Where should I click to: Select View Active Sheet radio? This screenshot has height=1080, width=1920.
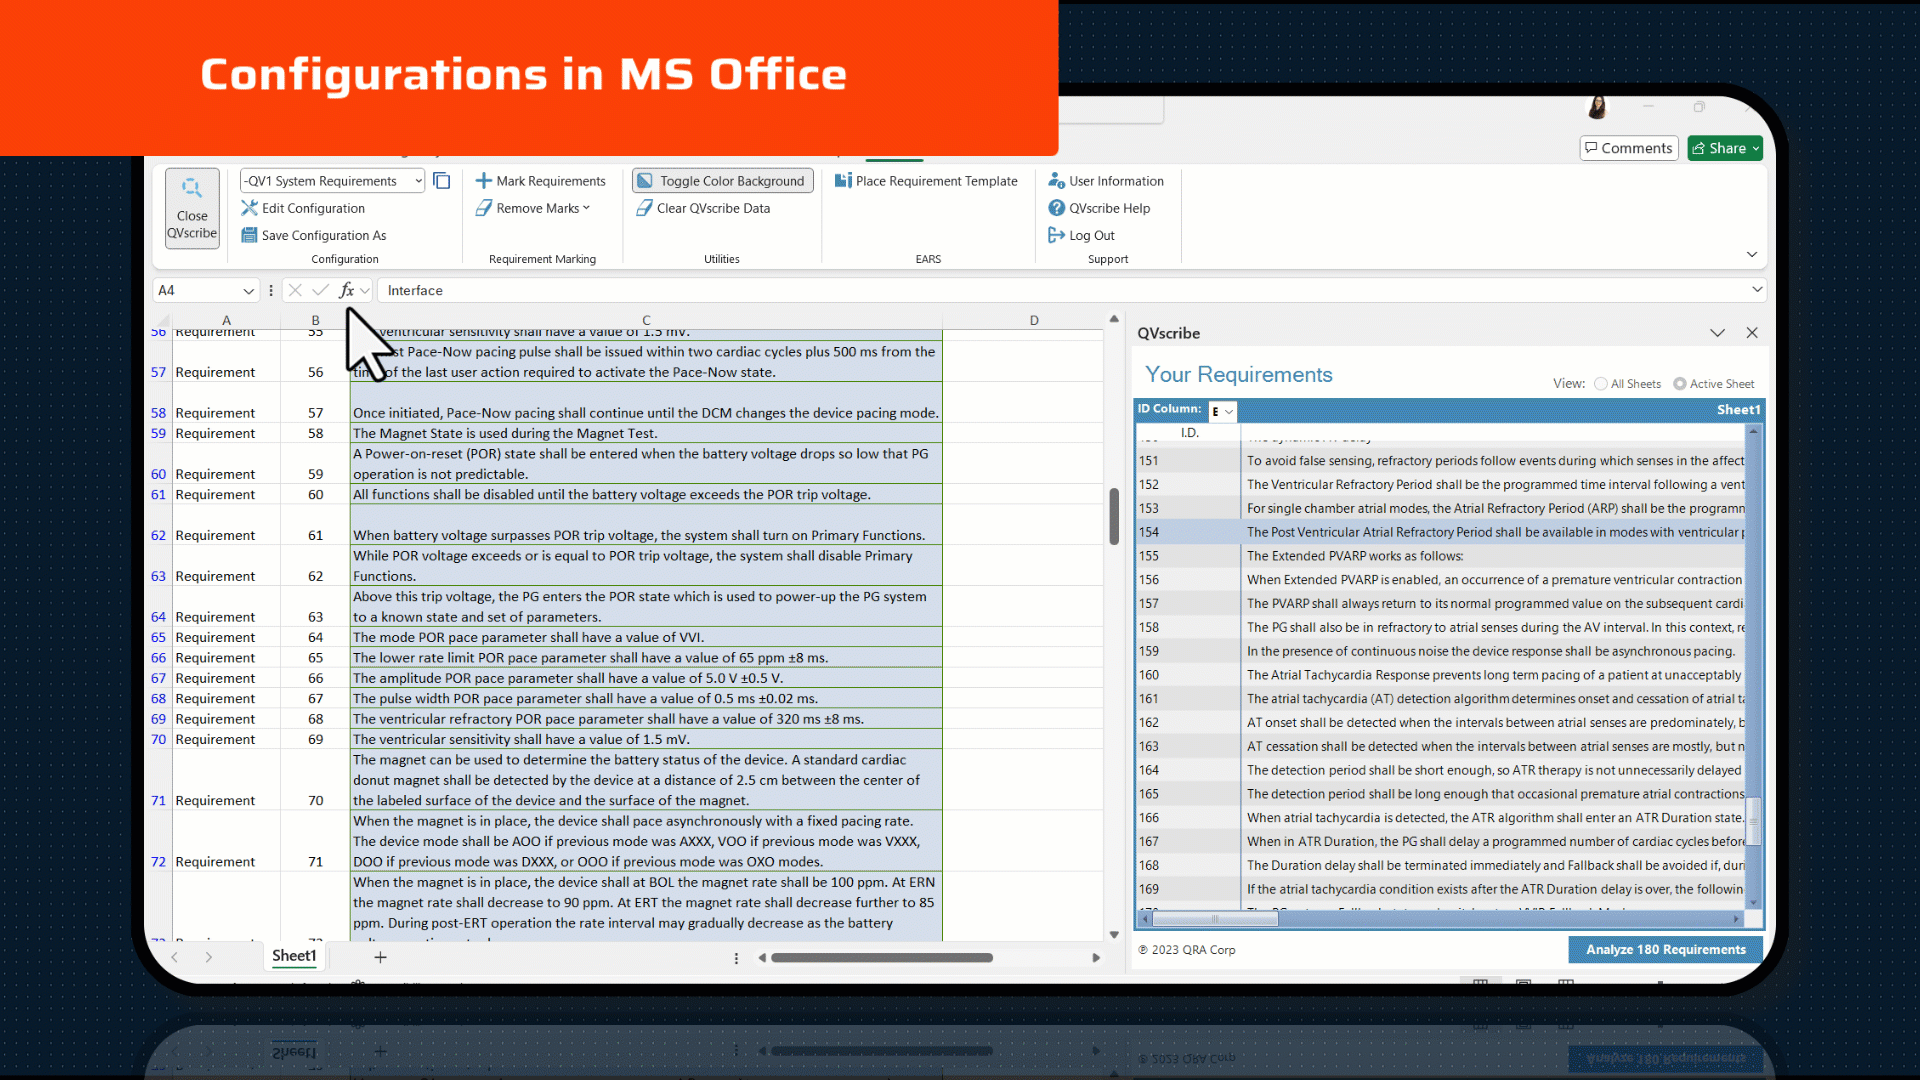pos(1680,384)
